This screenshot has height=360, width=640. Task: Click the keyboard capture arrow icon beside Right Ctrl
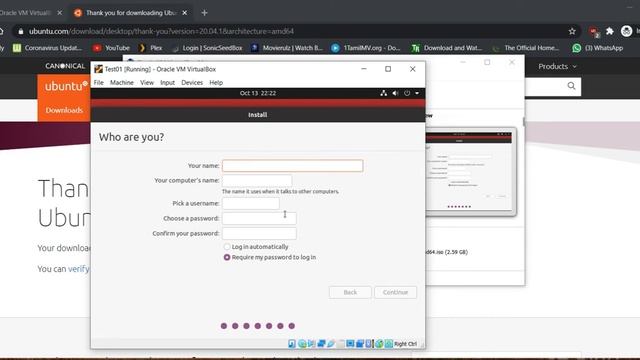click(x=389, y=344)
